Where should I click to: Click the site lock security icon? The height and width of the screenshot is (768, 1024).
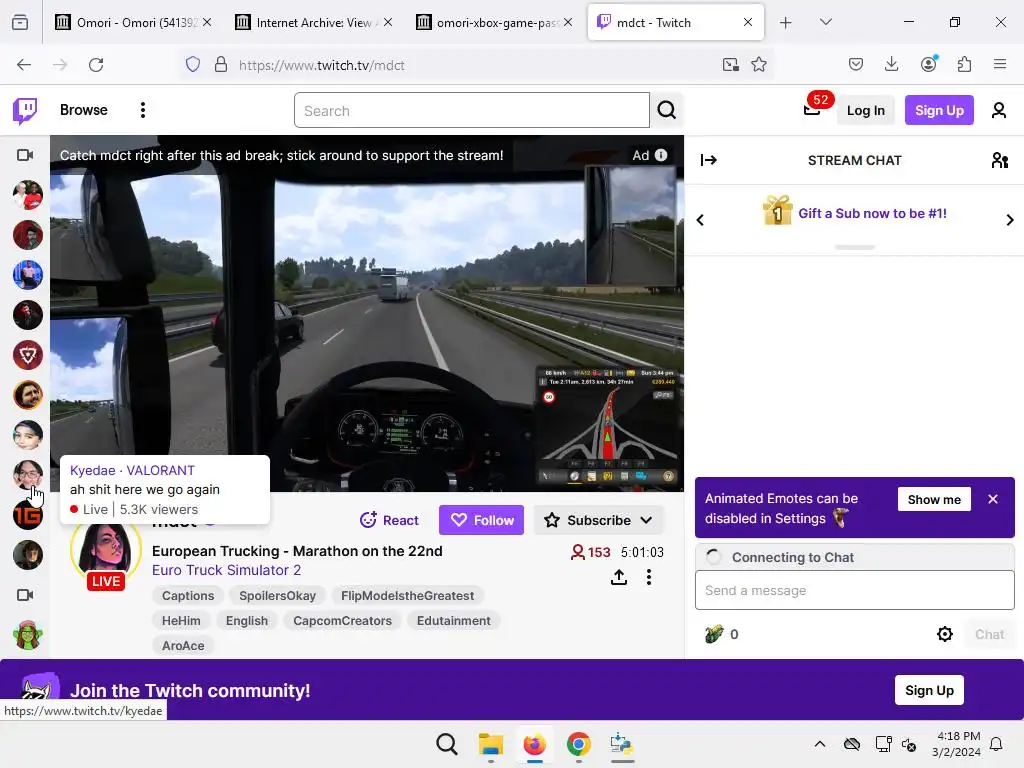click(221, 65)
